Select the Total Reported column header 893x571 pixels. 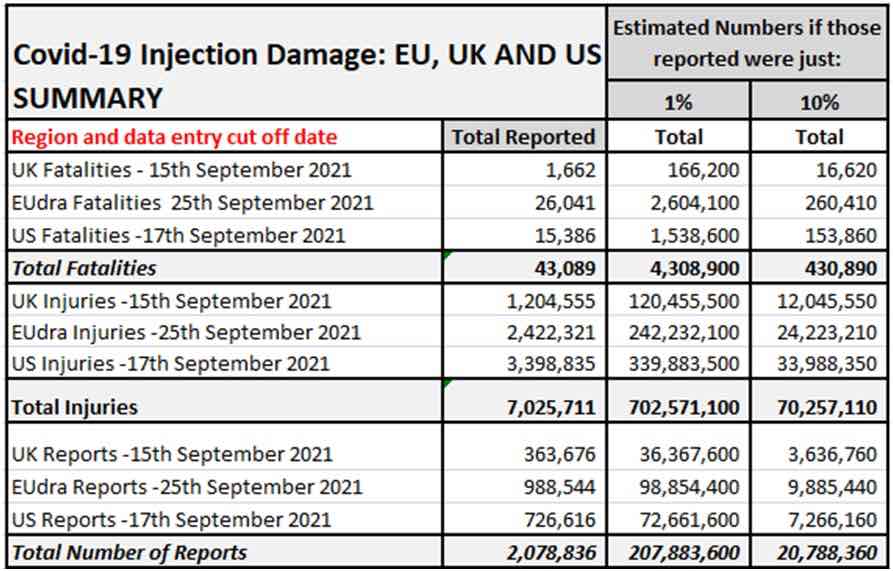[x=524, y=137]
